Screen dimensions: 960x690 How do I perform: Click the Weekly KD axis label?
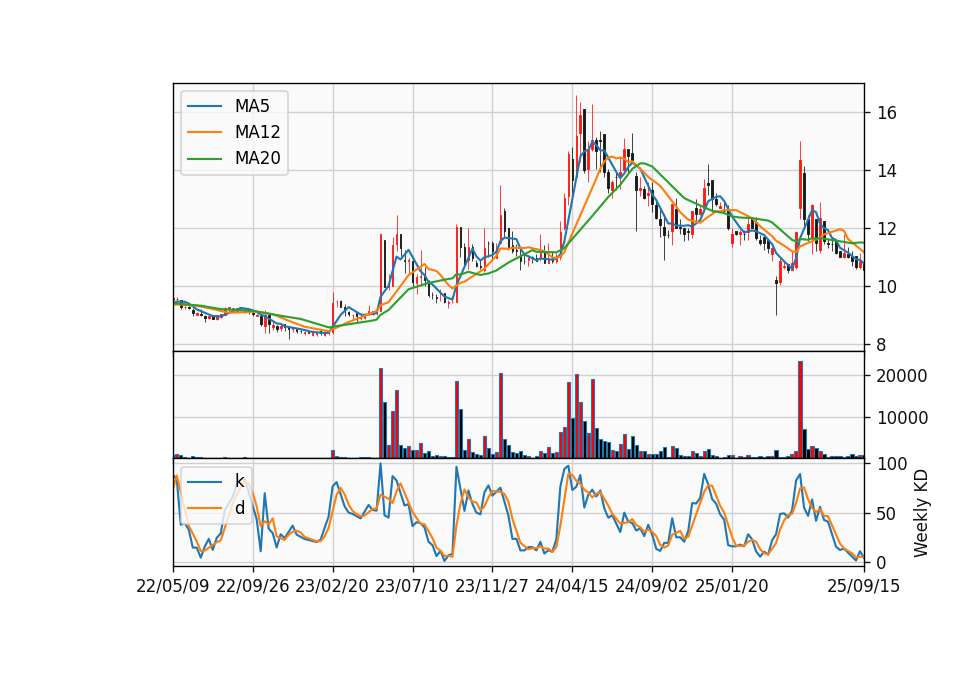point(920,514)
